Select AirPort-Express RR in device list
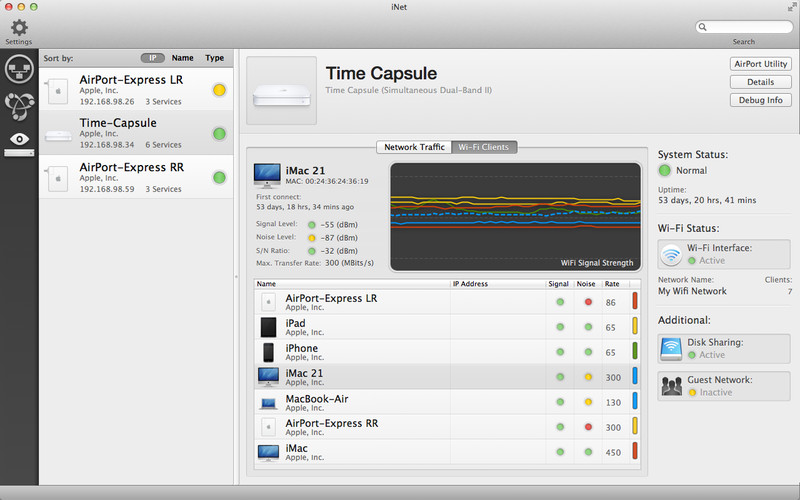 pos(136,177)
